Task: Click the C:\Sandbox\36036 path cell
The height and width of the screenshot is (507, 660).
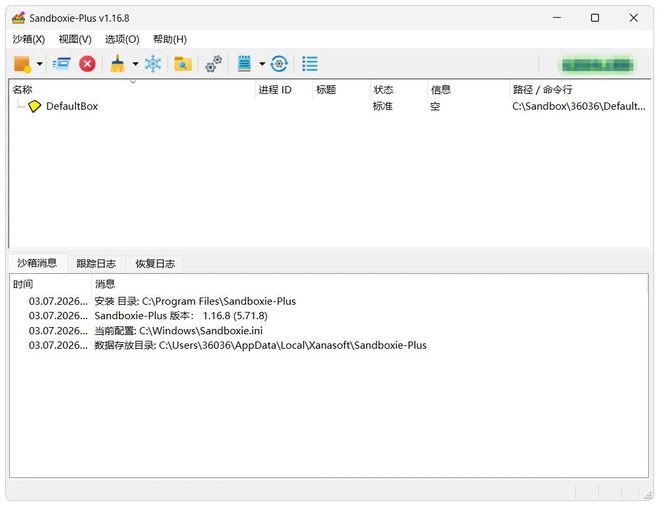Action: [579, 106]
